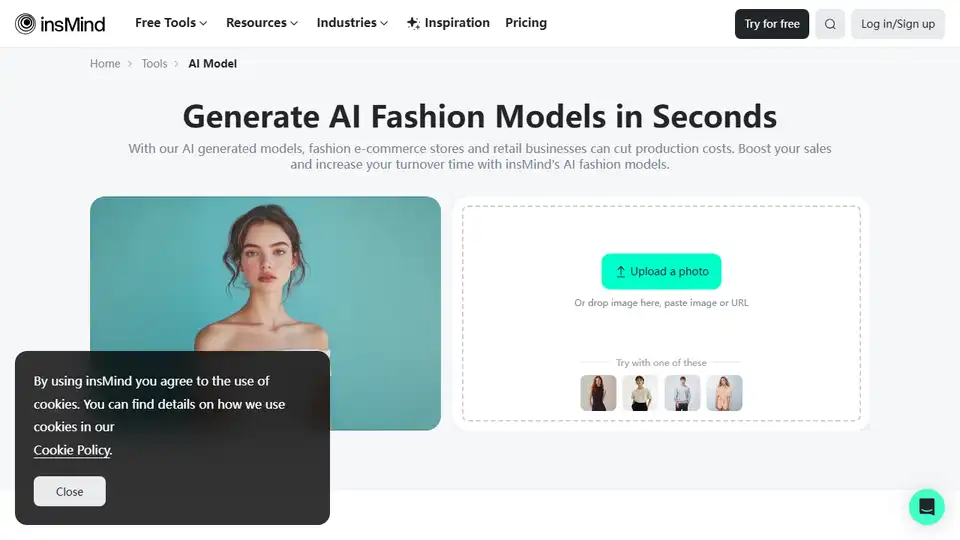The height and width of the screenshot is (540, 960).
Task: Click the Generate AI Fashion Models heading
Action: pyautogui.click(x=480, y=116)
